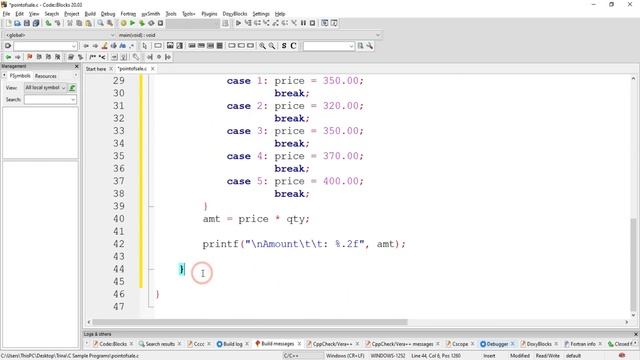Collapse the fold marker at line 44

tap(151, 269)
